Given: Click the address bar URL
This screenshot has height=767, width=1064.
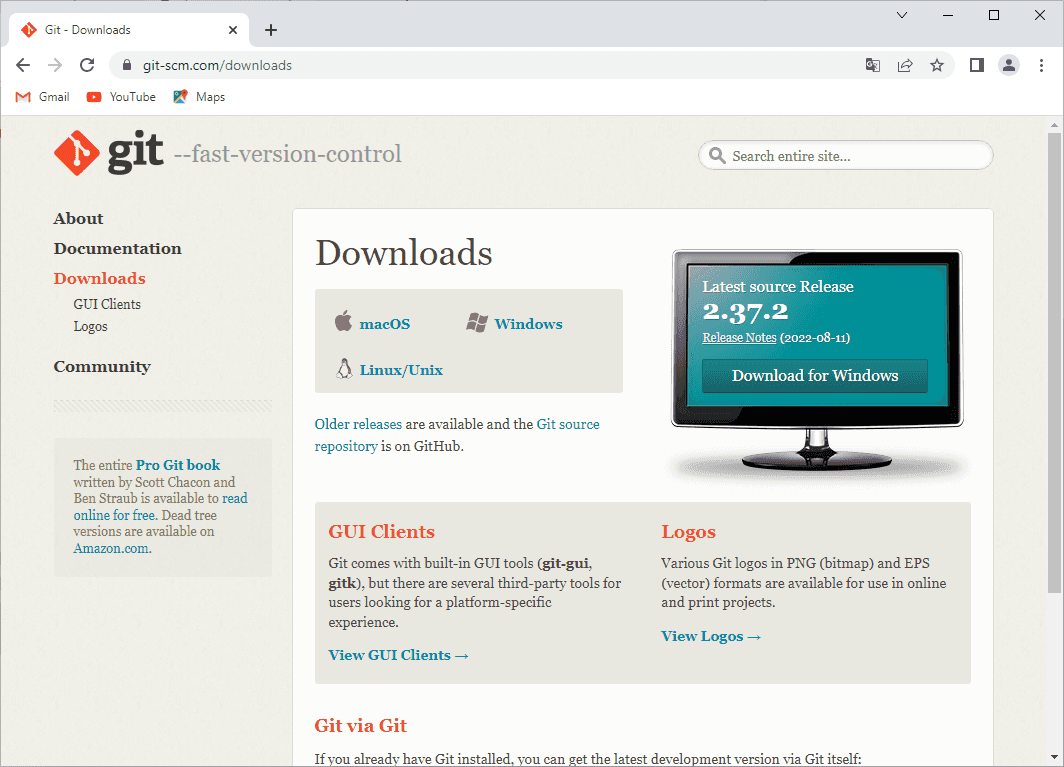Looking at the screenshot, I should (x=217, y=65).
